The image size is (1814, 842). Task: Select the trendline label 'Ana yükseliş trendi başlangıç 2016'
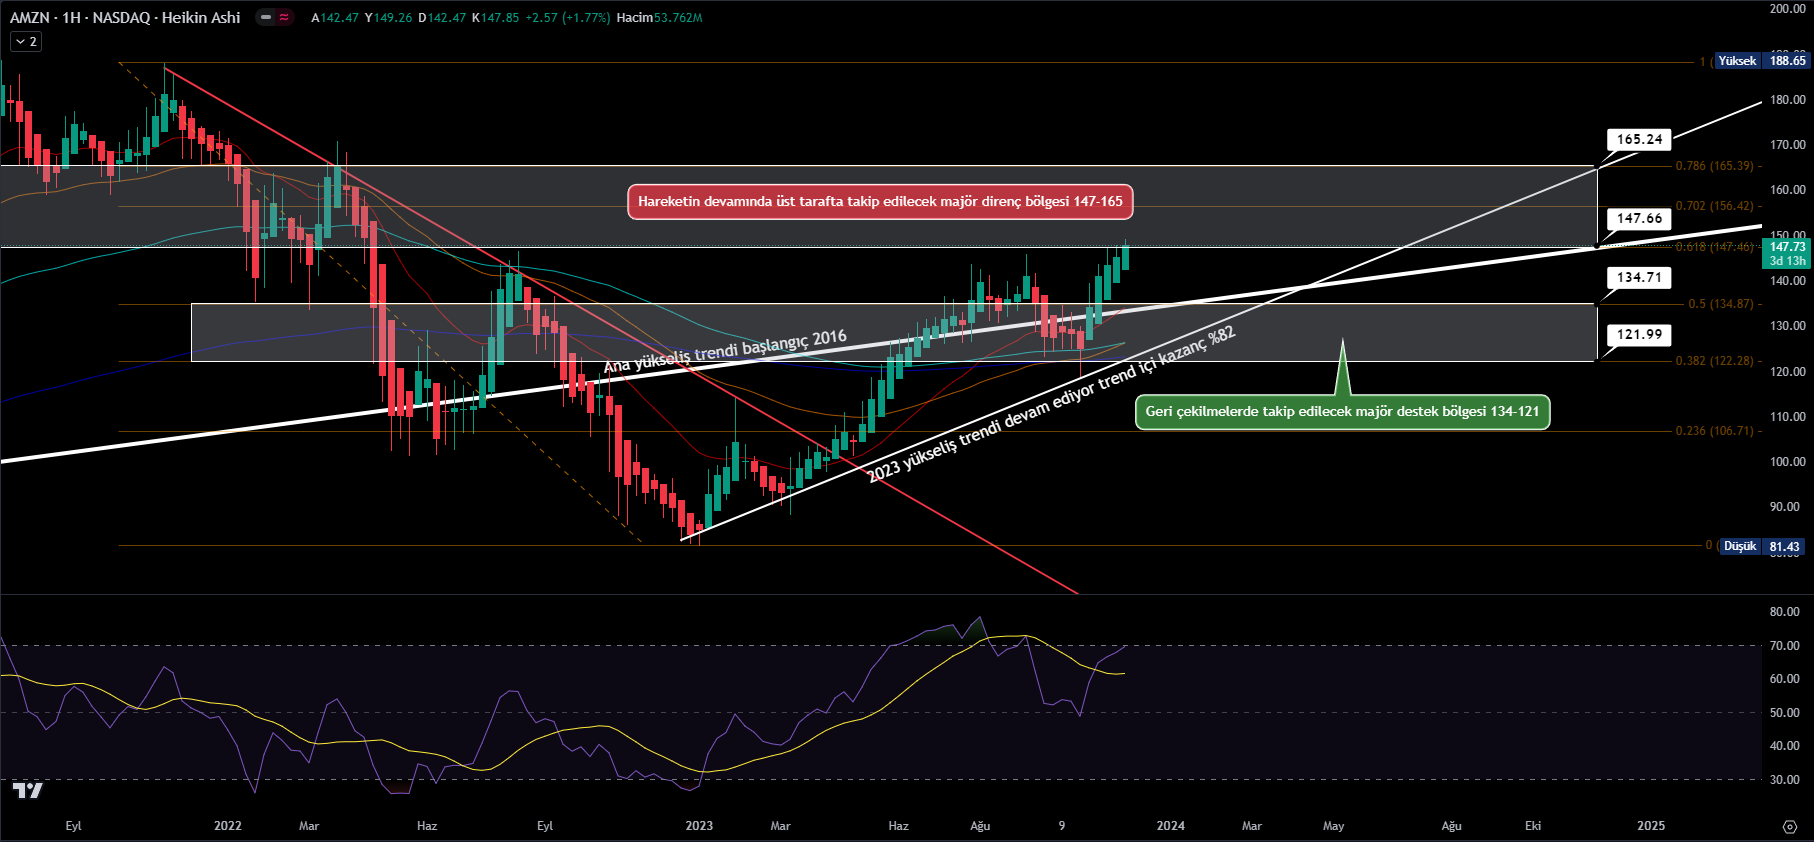(x=725, y=351)
